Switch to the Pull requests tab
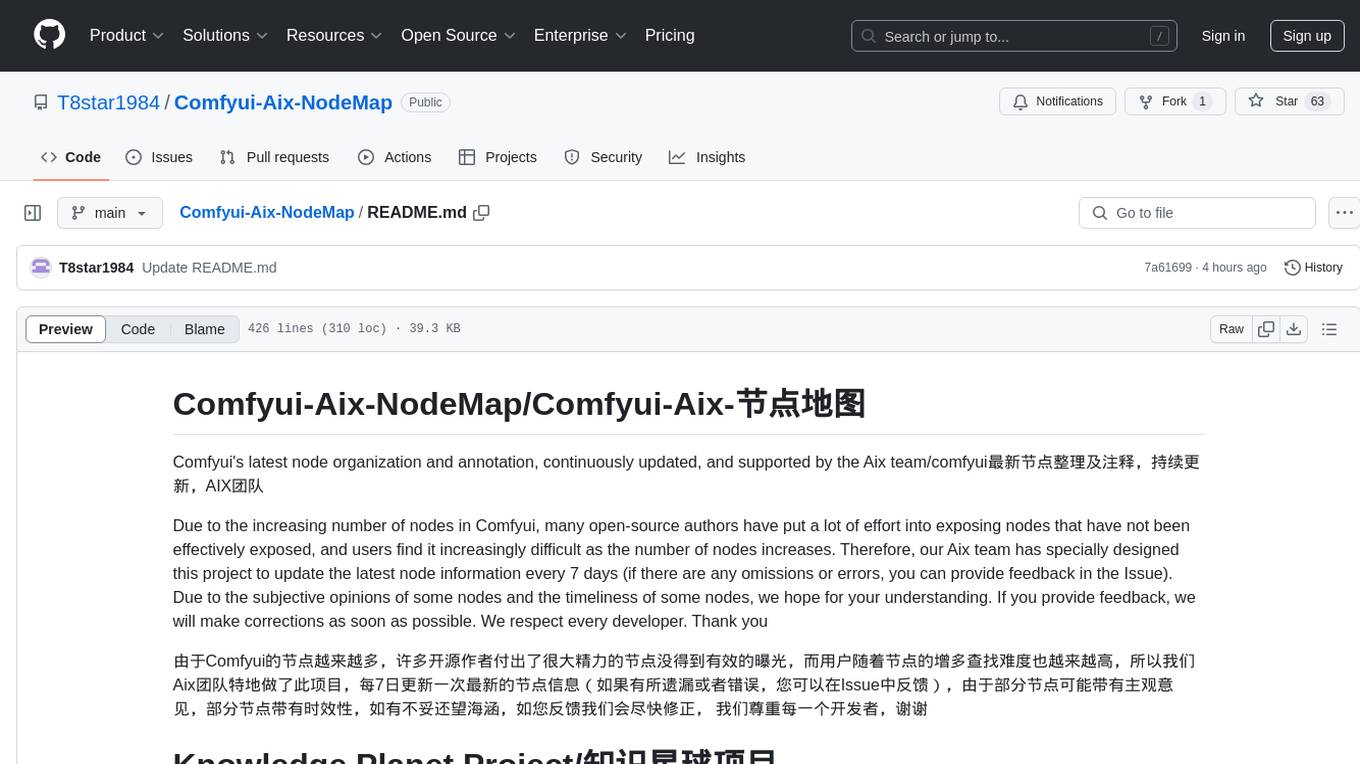The height and width of the screenshot is (764, 1360). (x=274, y=157)
